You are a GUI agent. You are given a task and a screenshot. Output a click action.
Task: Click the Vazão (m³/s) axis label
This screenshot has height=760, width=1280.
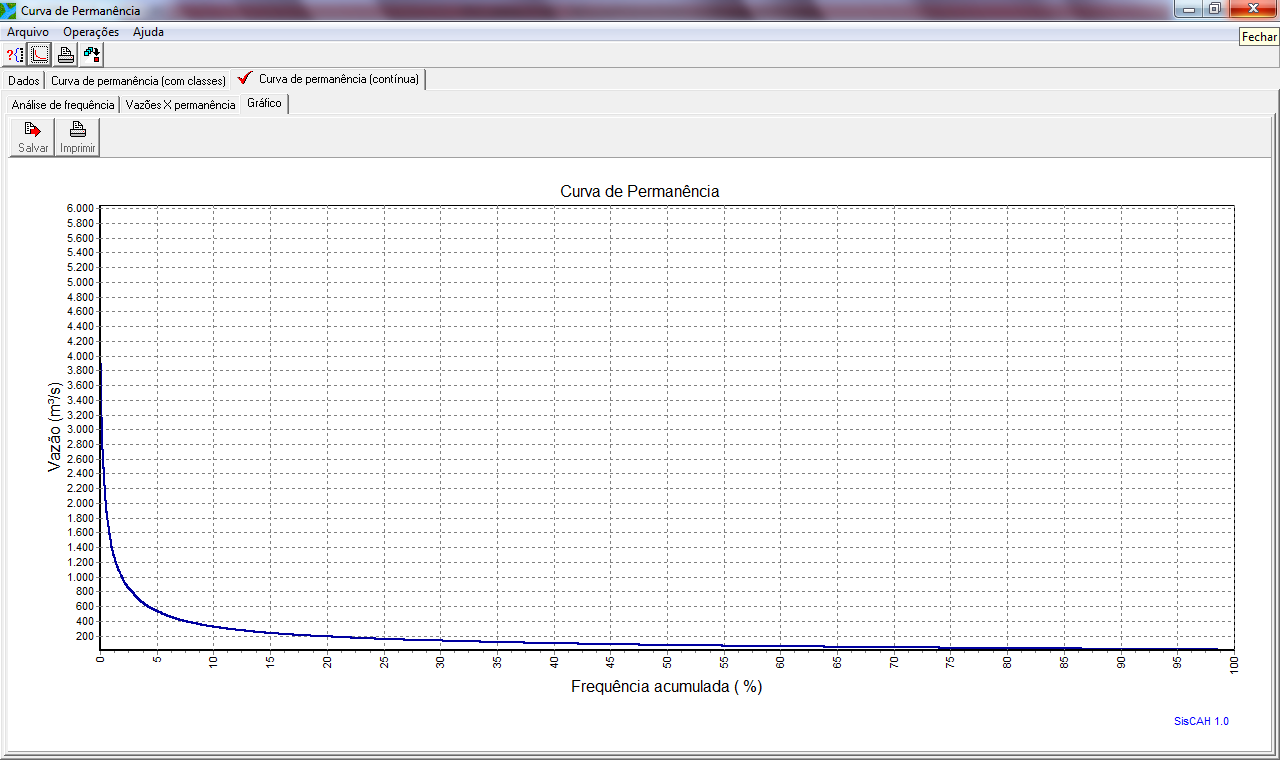coord(56,429)
